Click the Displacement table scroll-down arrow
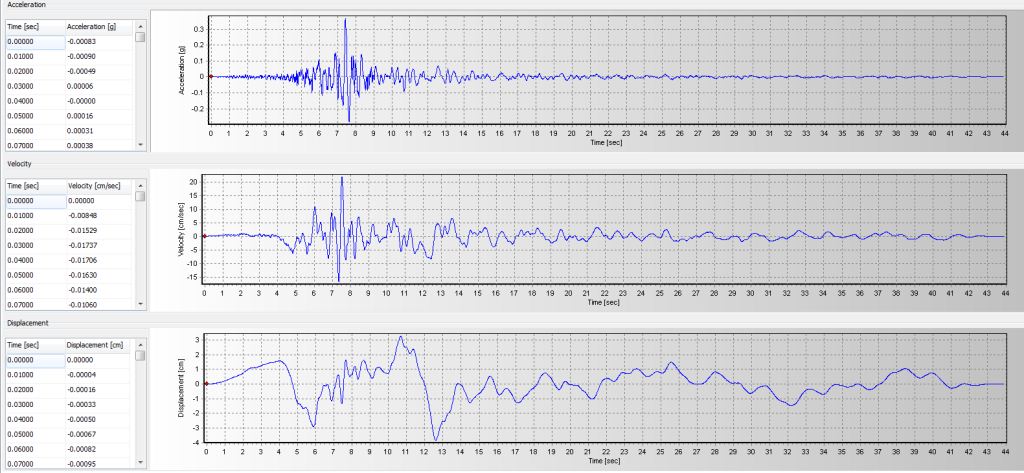The image size is (1024, 473). pyautogui.click(x=141, y=463)
